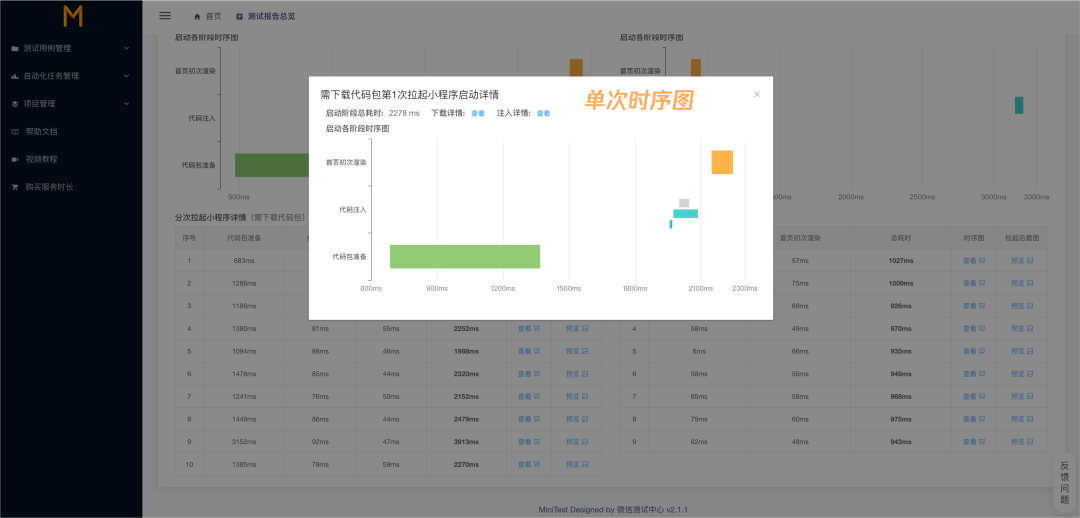Close the 启动详情 dialog with the X
1080x518 pixels.
pos(757,94)
